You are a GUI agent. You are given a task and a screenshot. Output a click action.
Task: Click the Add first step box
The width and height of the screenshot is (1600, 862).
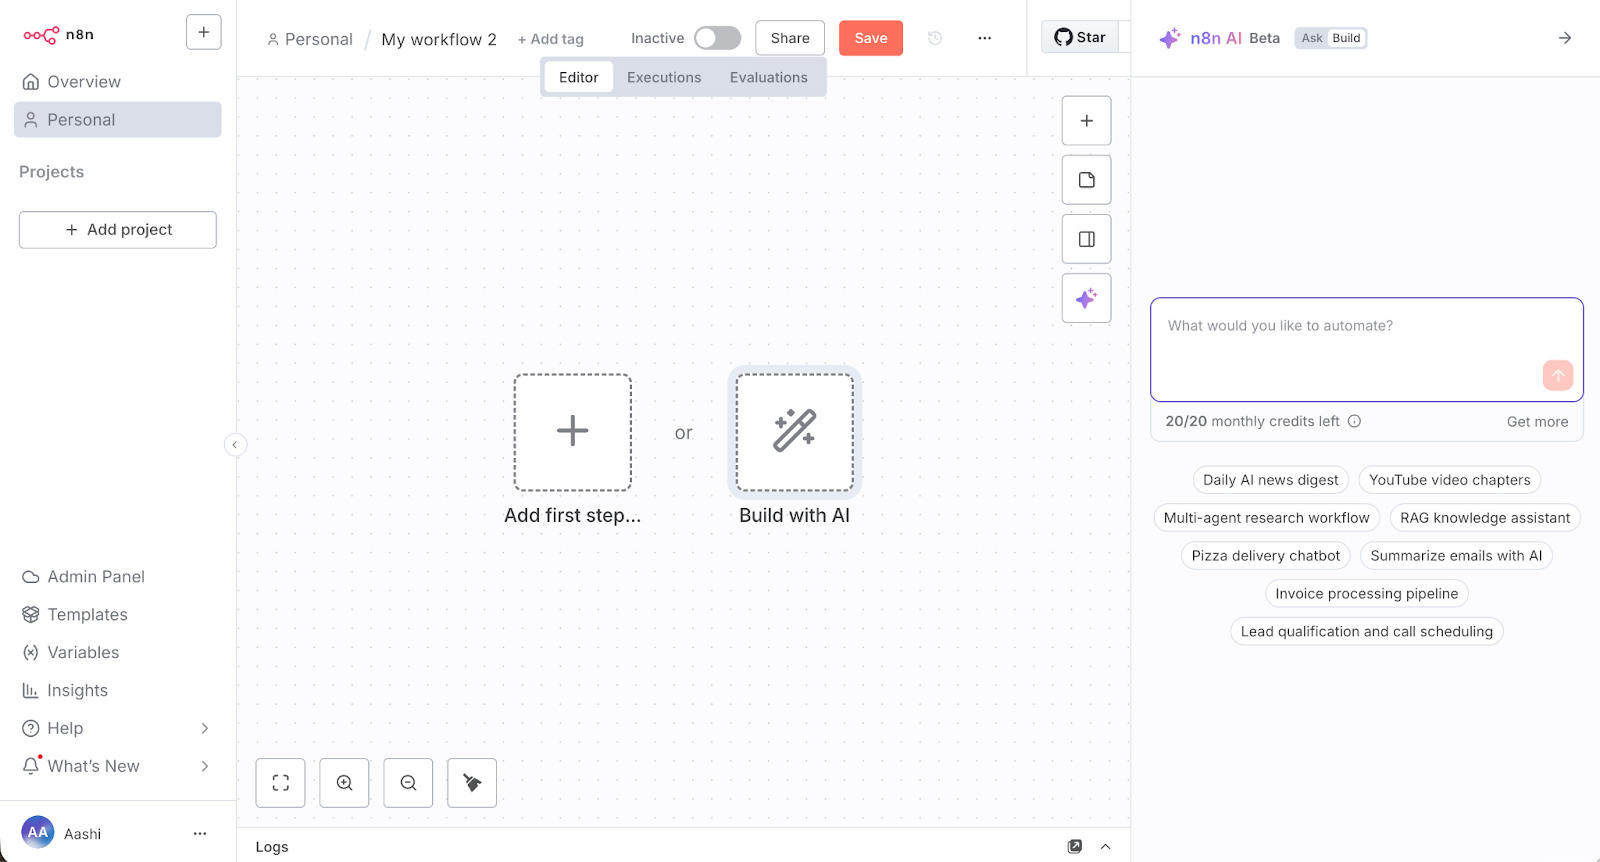click(x=573, y=433)
